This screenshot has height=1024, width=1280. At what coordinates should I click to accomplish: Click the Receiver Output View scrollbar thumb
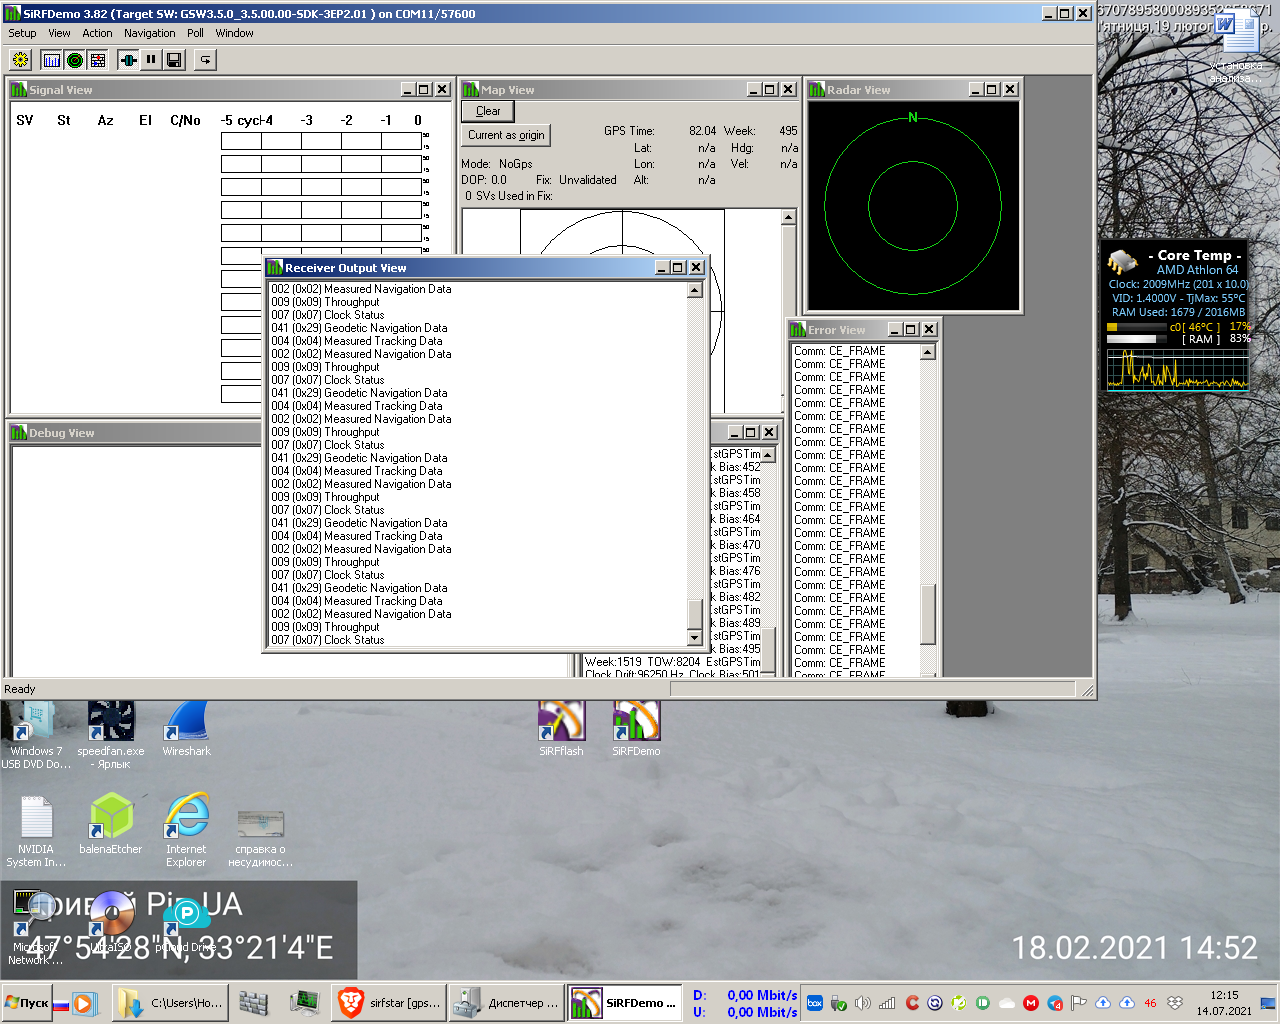point(695,612)
